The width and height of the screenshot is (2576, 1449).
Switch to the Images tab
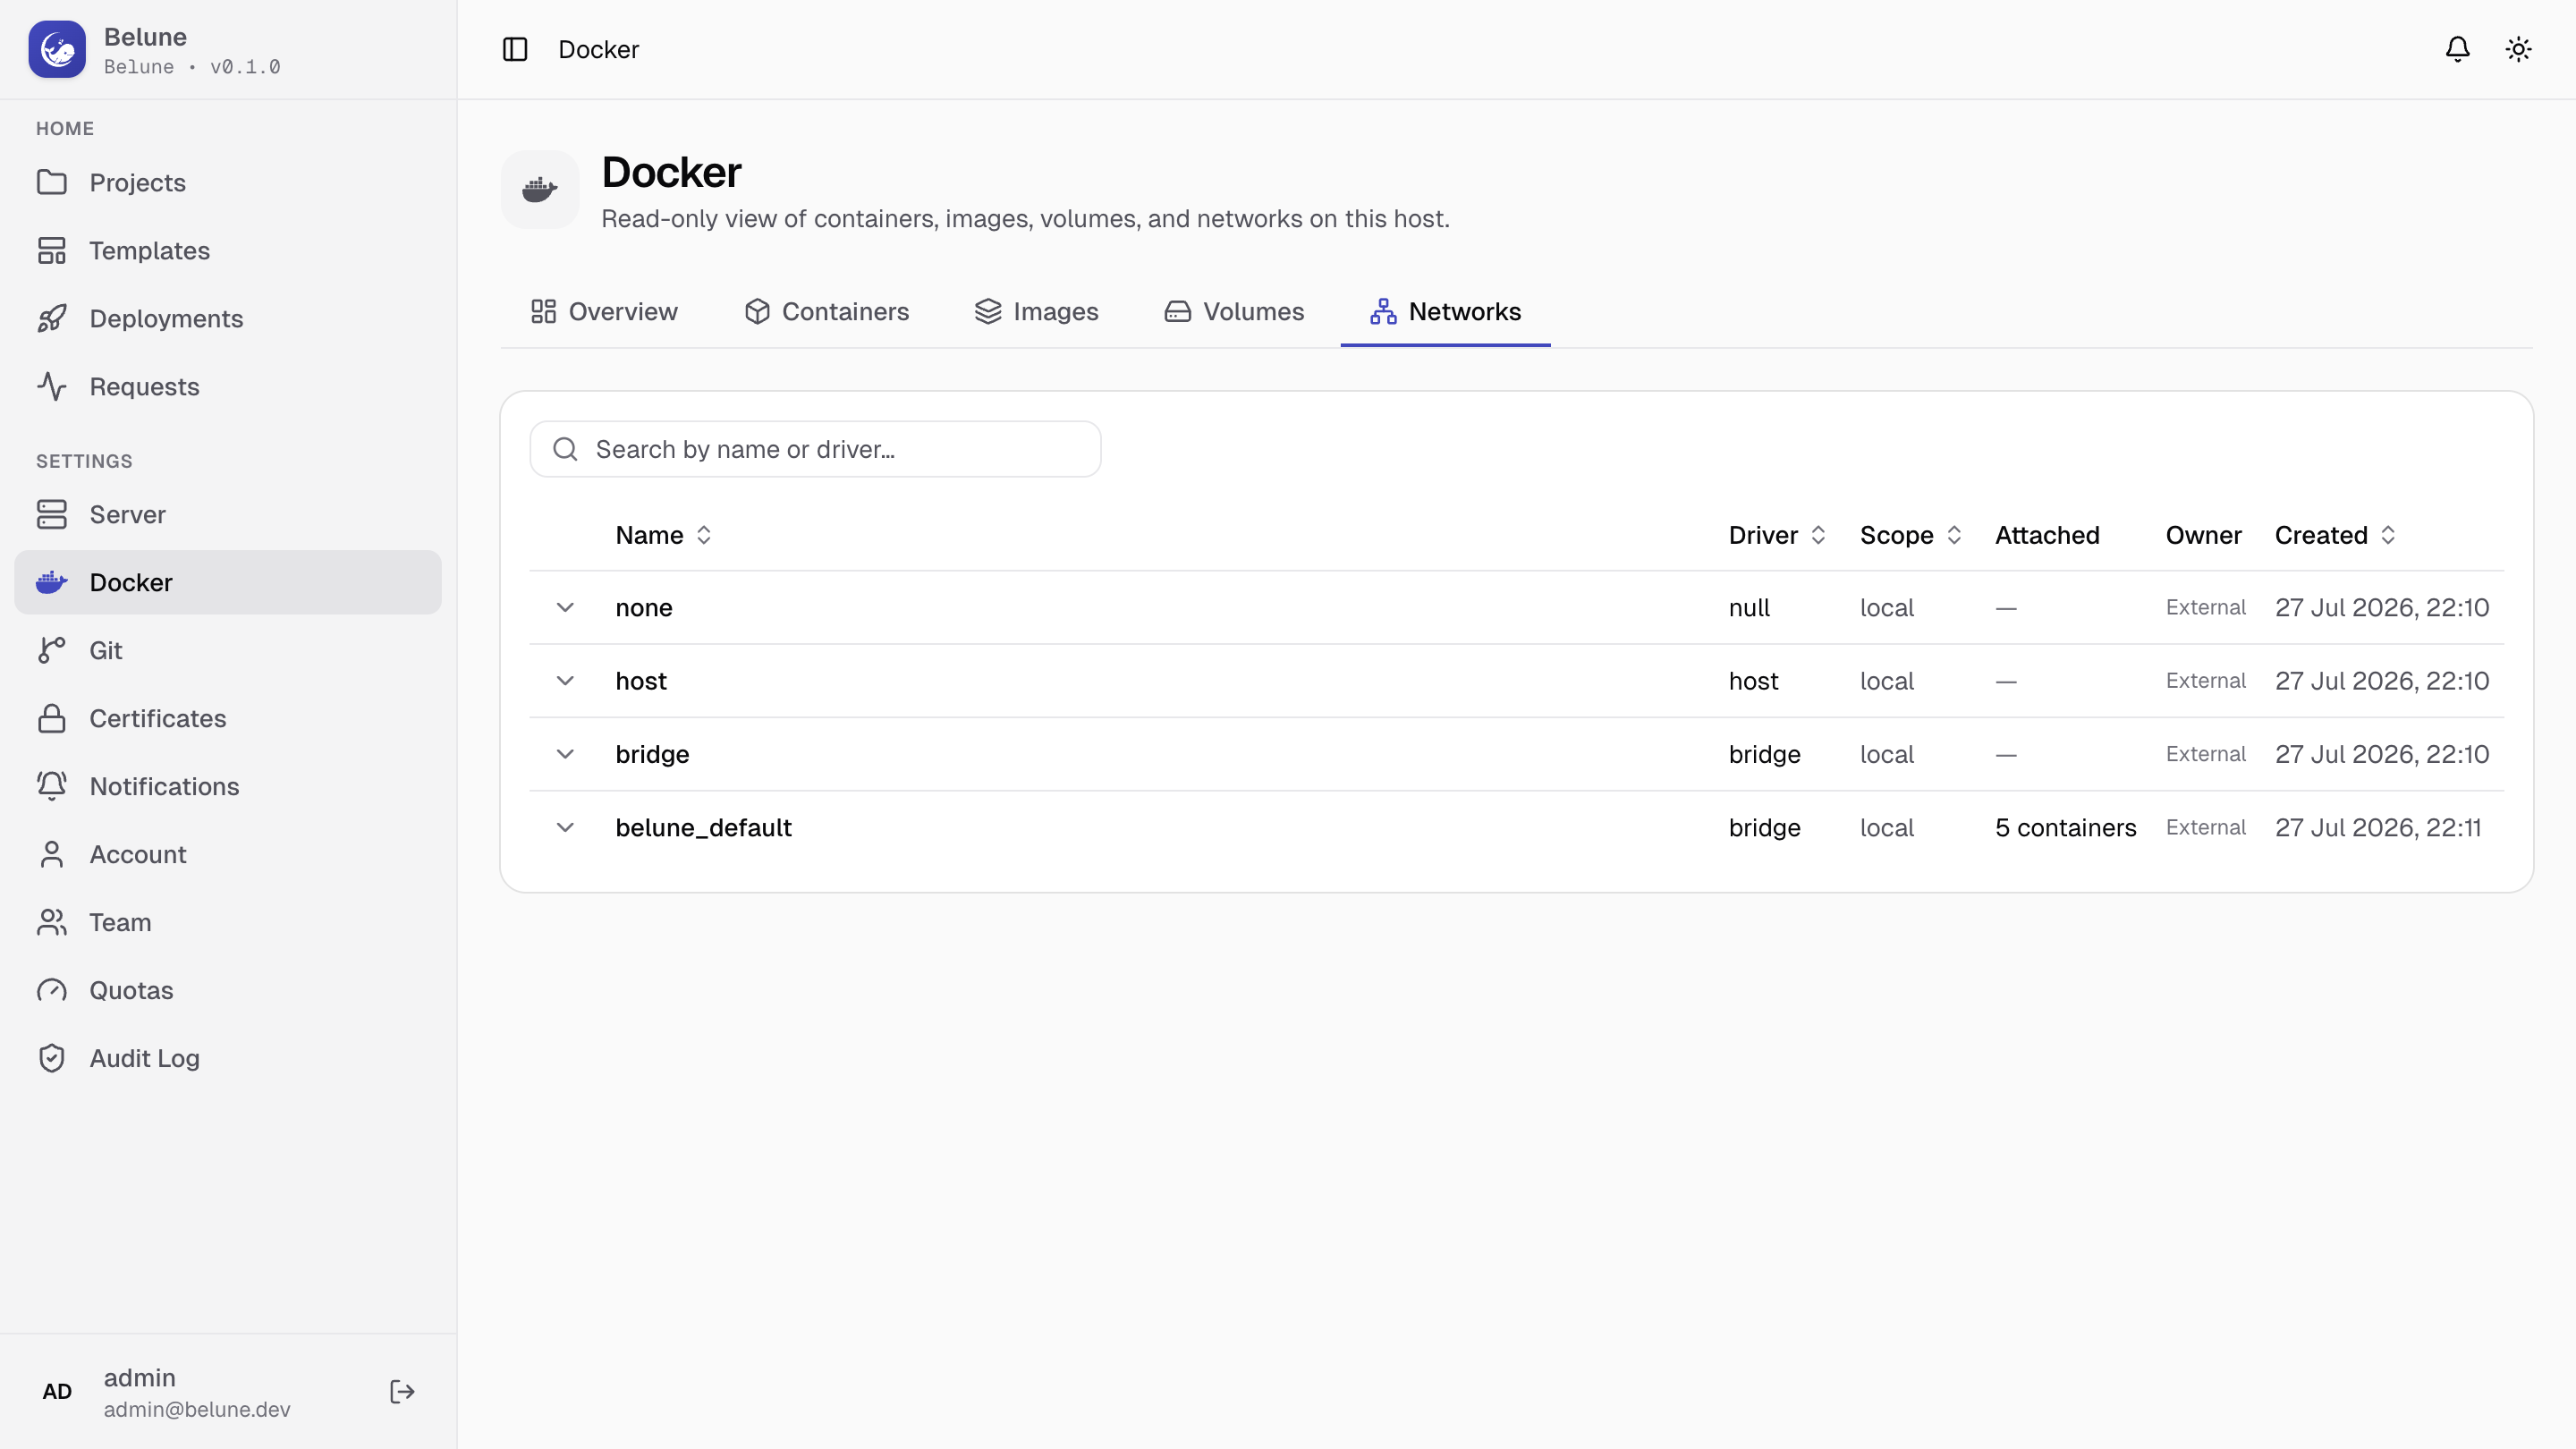coord(1037,312)
